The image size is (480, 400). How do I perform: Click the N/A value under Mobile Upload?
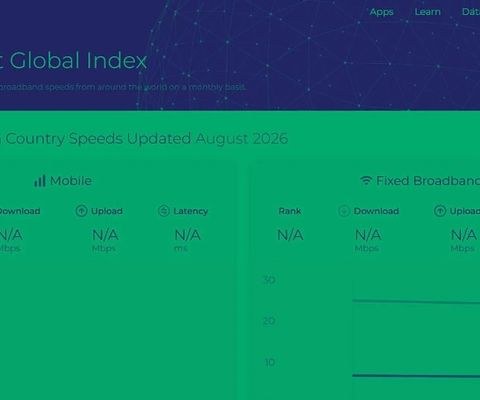coord(105,235)
